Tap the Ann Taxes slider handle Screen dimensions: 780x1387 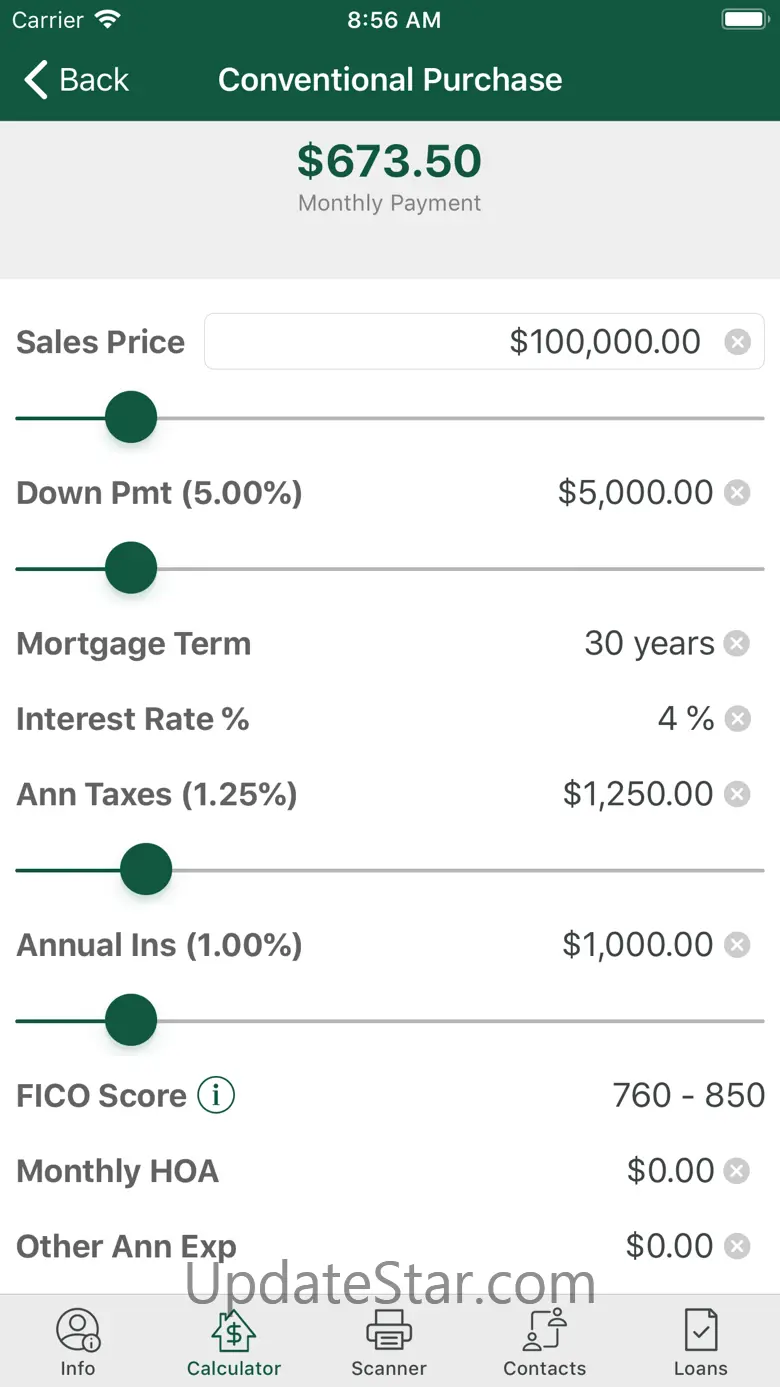[x=146, y=869]
